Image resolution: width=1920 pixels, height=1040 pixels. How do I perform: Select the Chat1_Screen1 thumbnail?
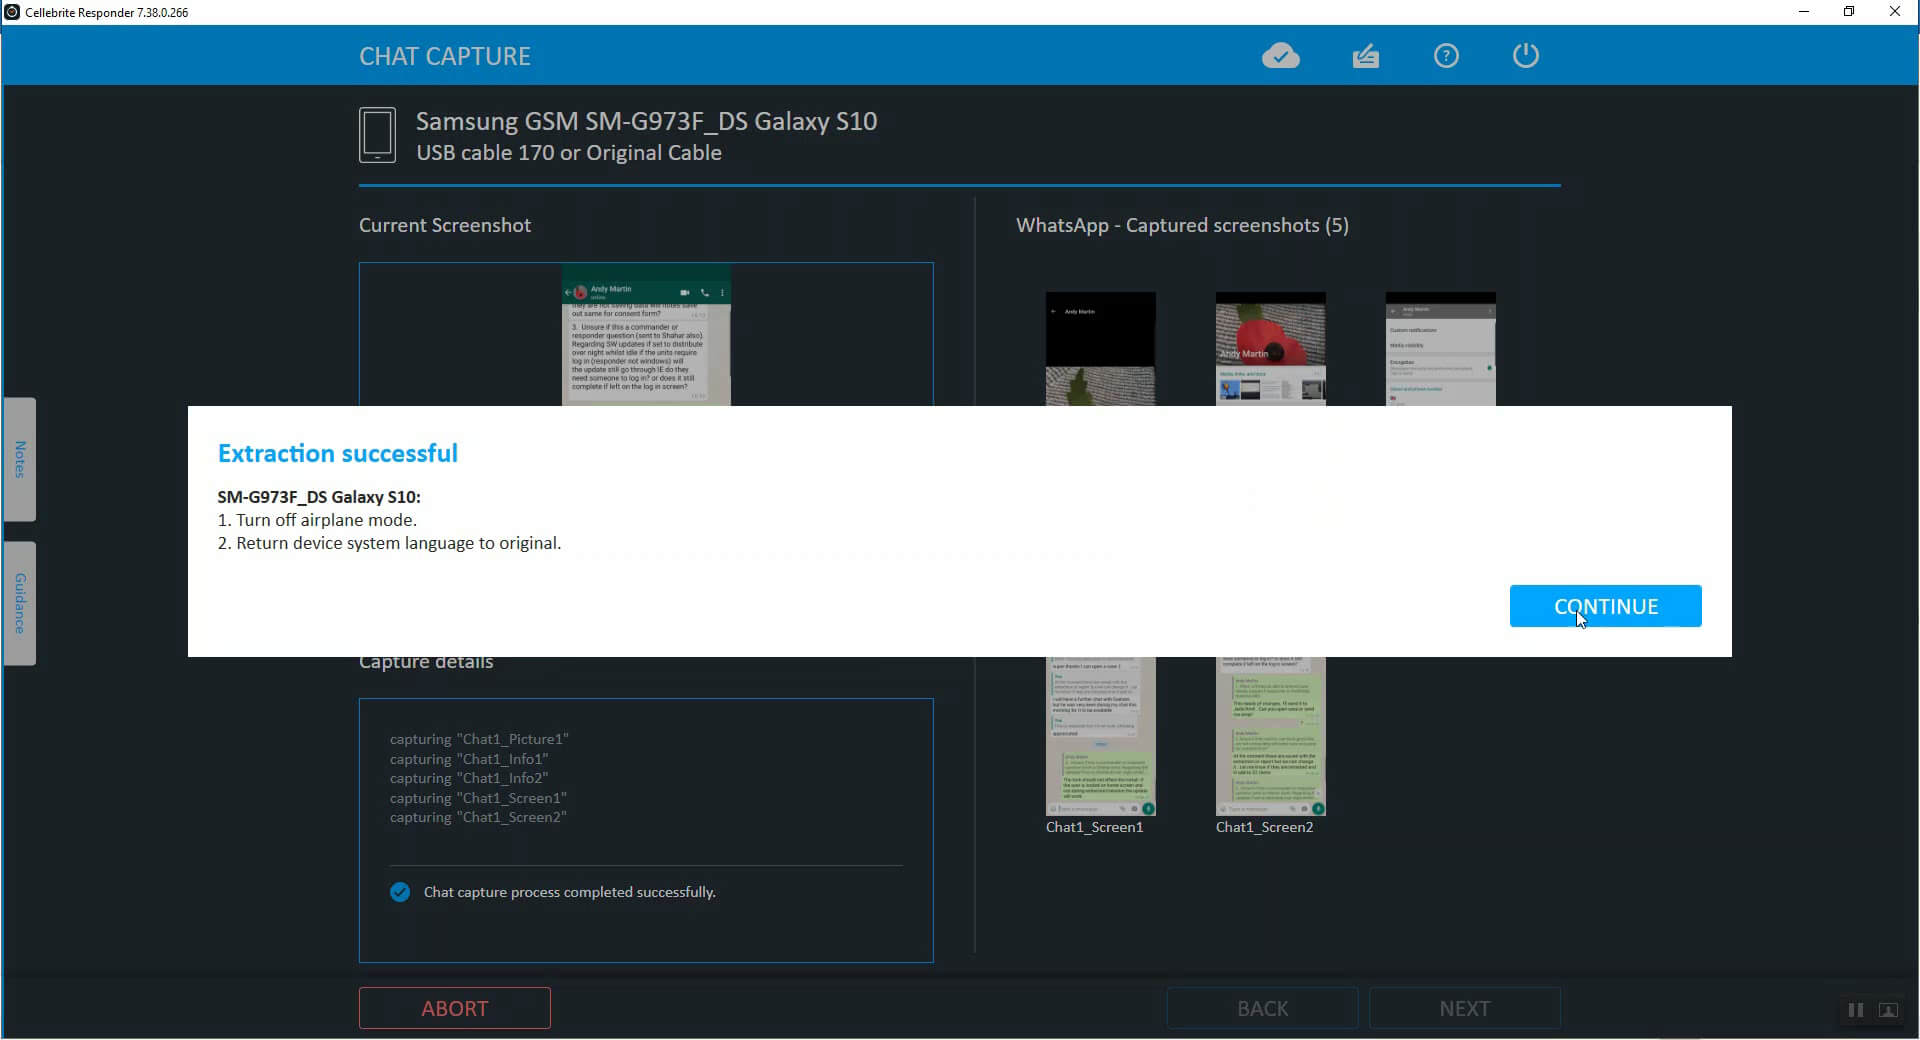click(x=1100, y=736)
